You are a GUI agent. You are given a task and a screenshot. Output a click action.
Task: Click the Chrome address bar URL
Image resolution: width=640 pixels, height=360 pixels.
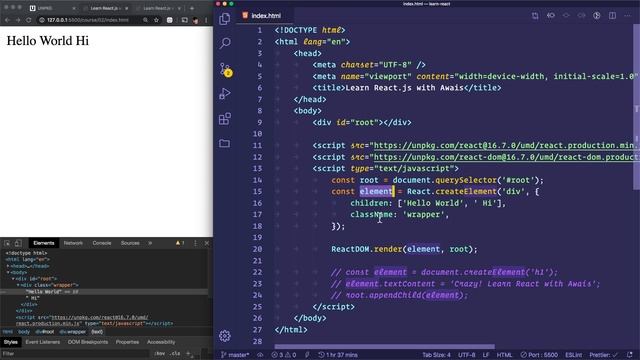click(88, 20)
